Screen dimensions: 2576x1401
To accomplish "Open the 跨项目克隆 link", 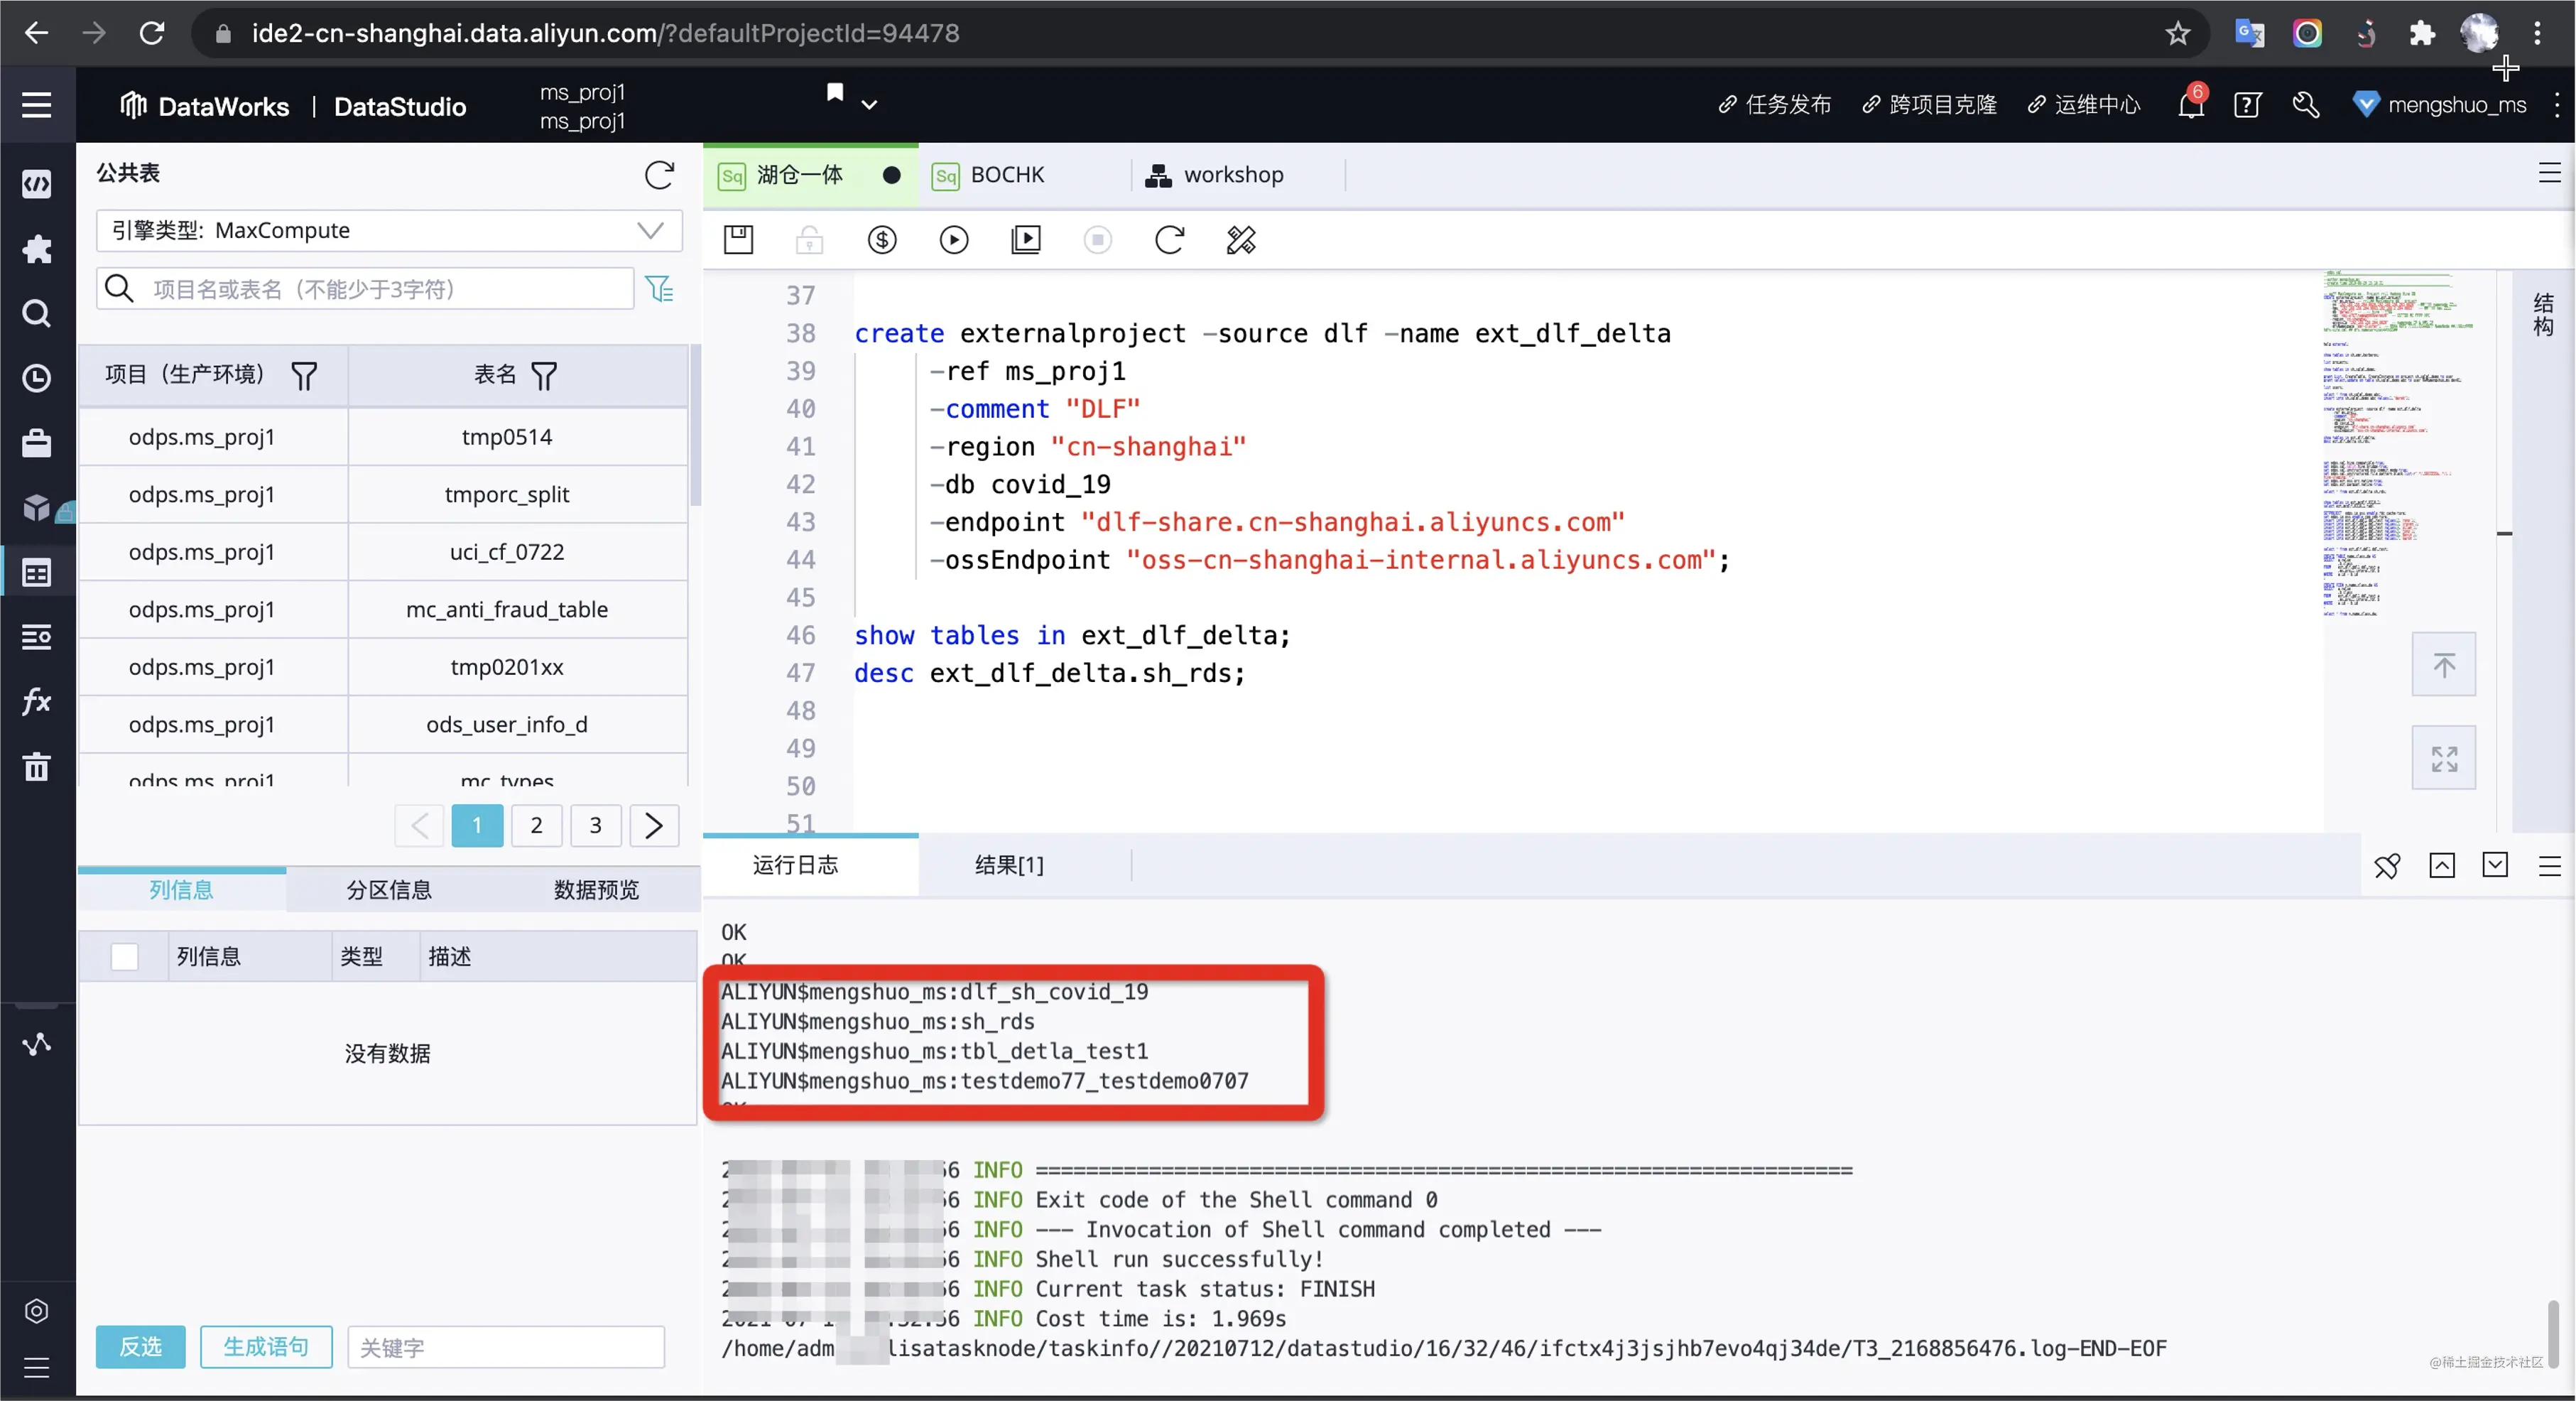I will [1929, 105].
